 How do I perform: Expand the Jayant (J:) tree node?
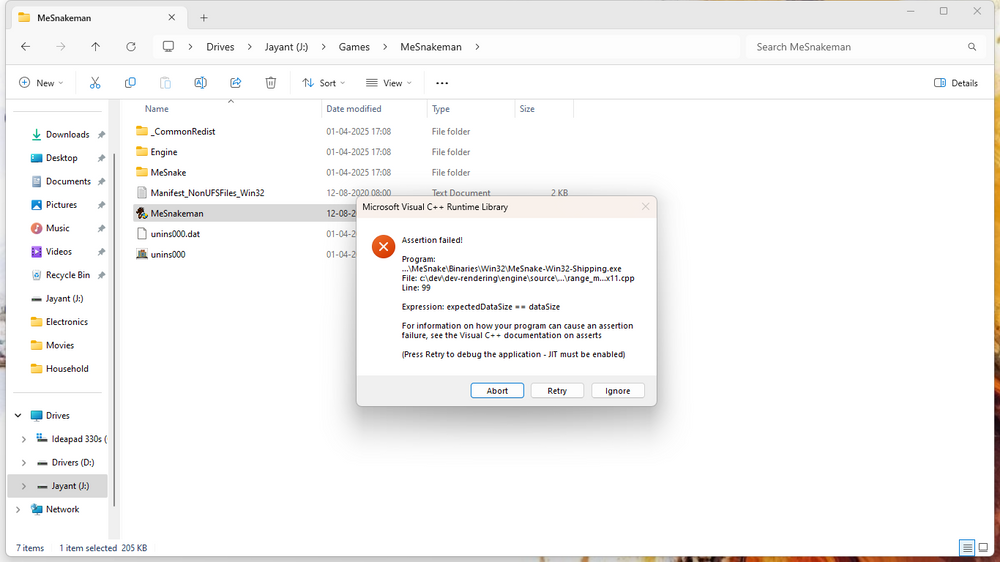click(24, 486)
